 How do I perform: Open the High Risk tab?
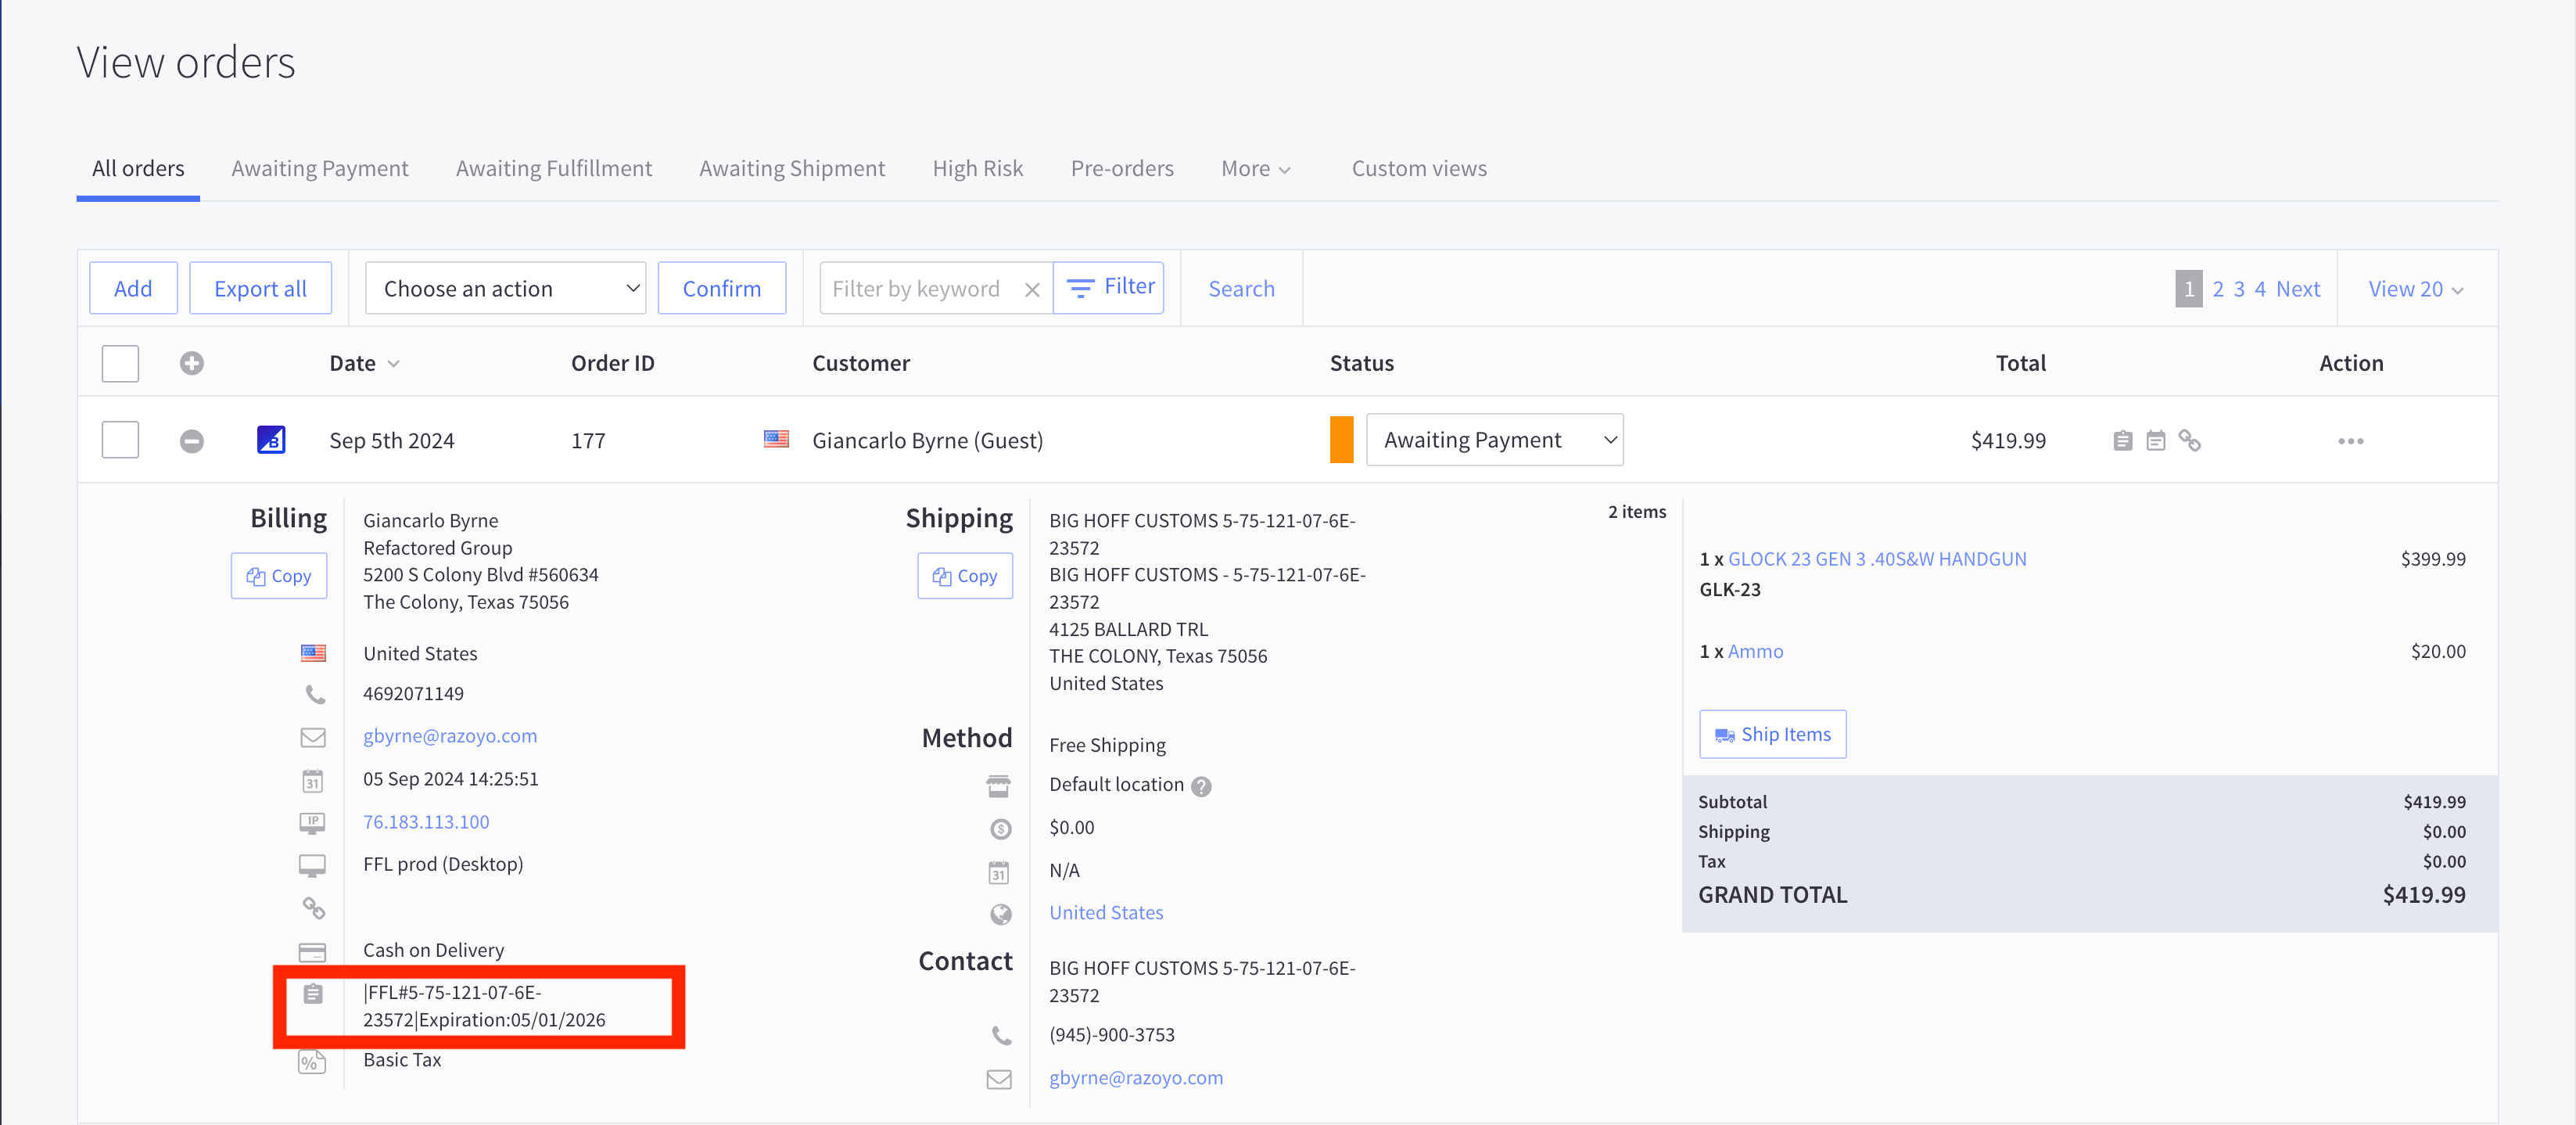click(x=977, y=168)
